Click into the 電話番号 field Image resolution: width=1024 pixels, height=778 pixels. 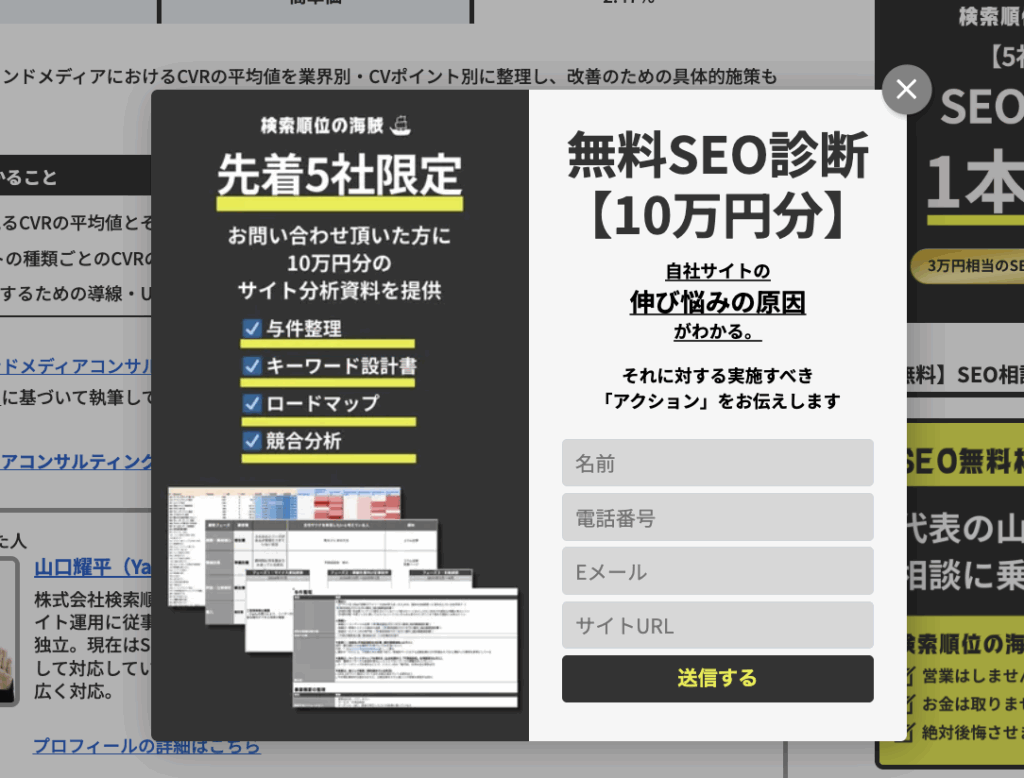point(717,517)
